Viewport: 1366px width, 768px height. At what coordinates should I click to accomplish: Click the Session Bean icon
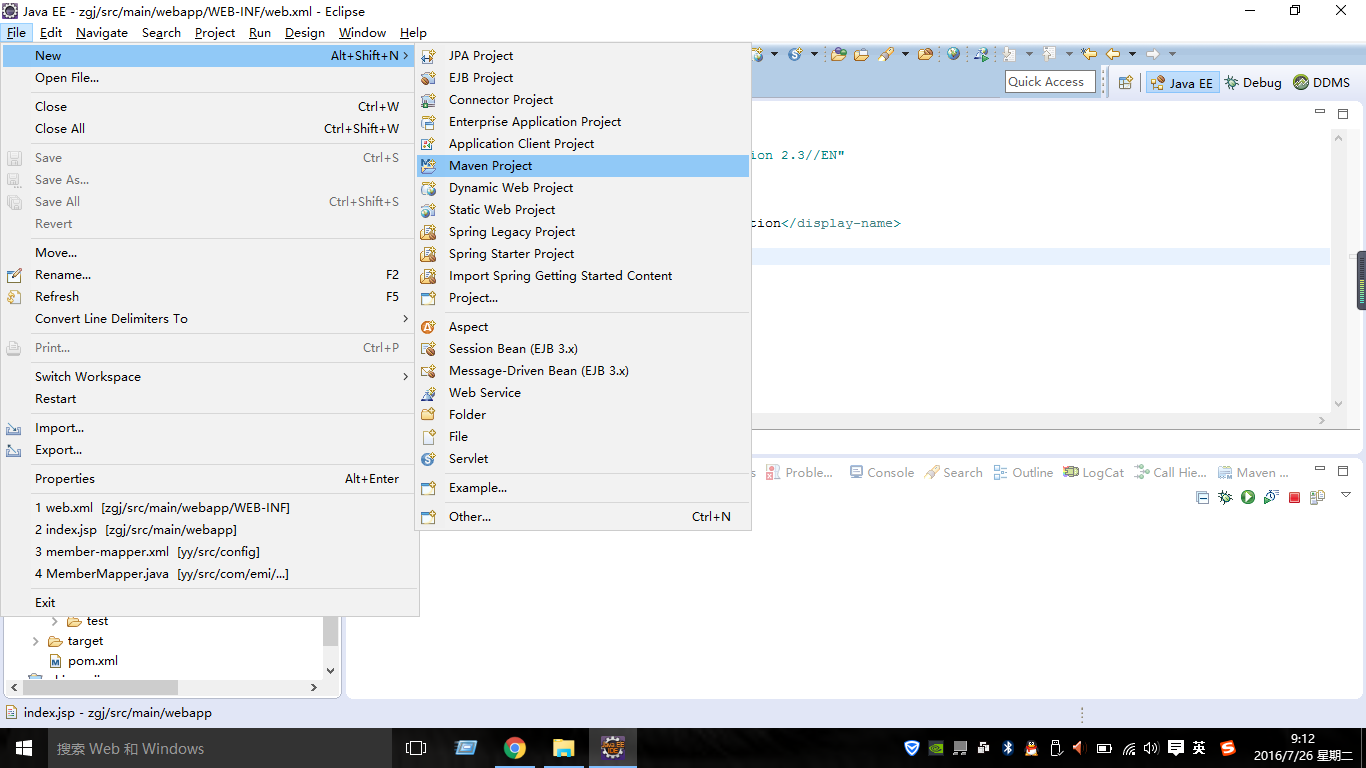428,349
